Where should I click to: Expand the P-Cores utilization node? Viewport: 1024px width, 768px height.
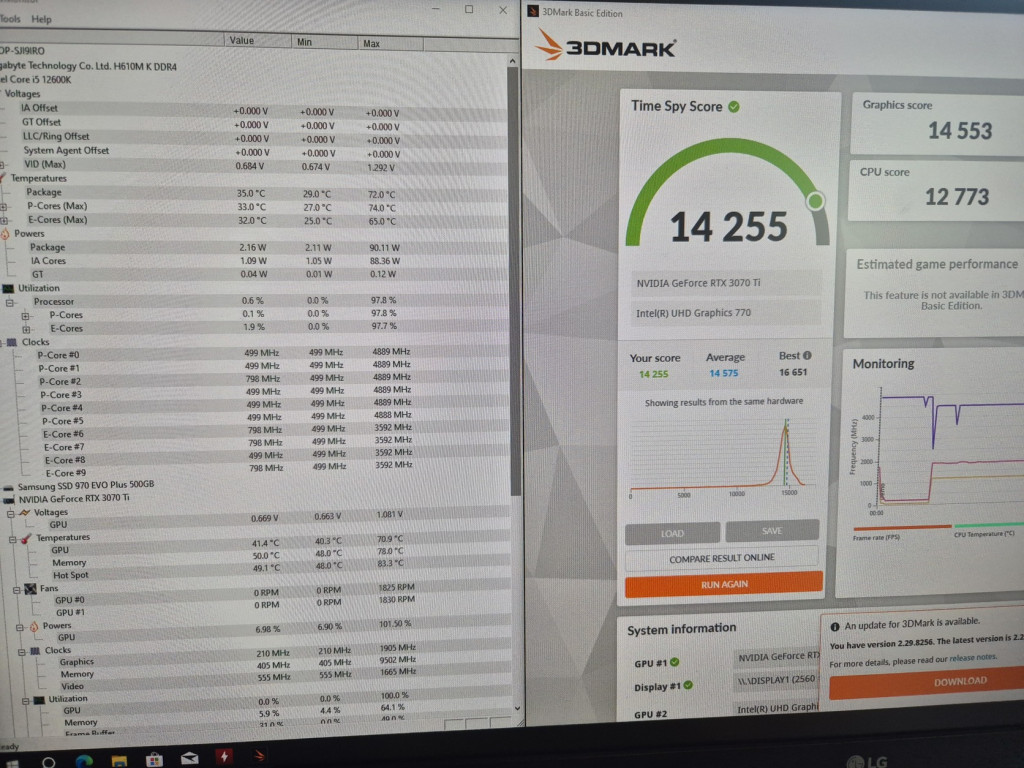coord(25,316)
